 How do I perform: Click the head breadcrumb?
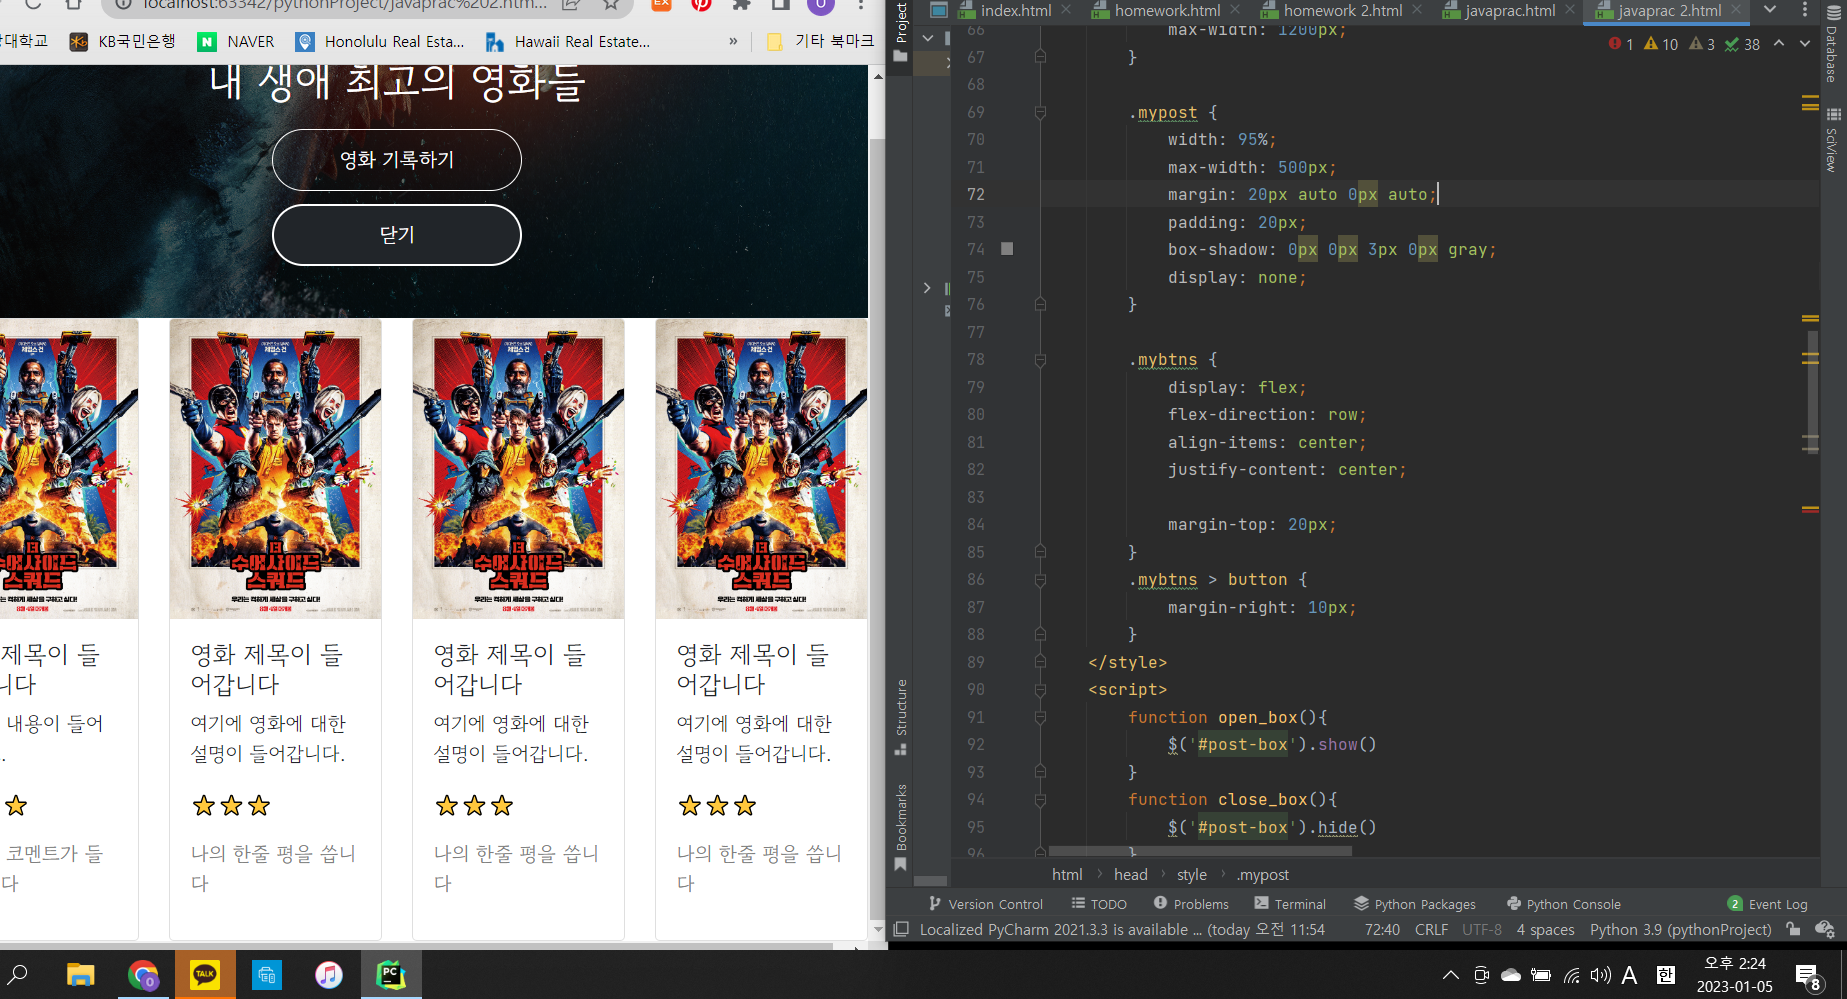1131,875
